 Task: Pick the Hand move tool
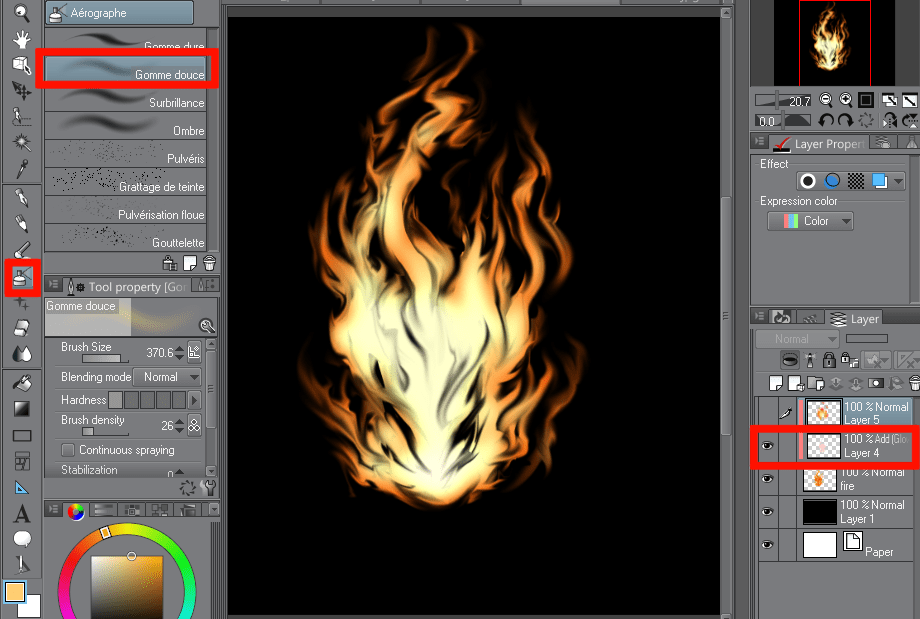point(22,39)
